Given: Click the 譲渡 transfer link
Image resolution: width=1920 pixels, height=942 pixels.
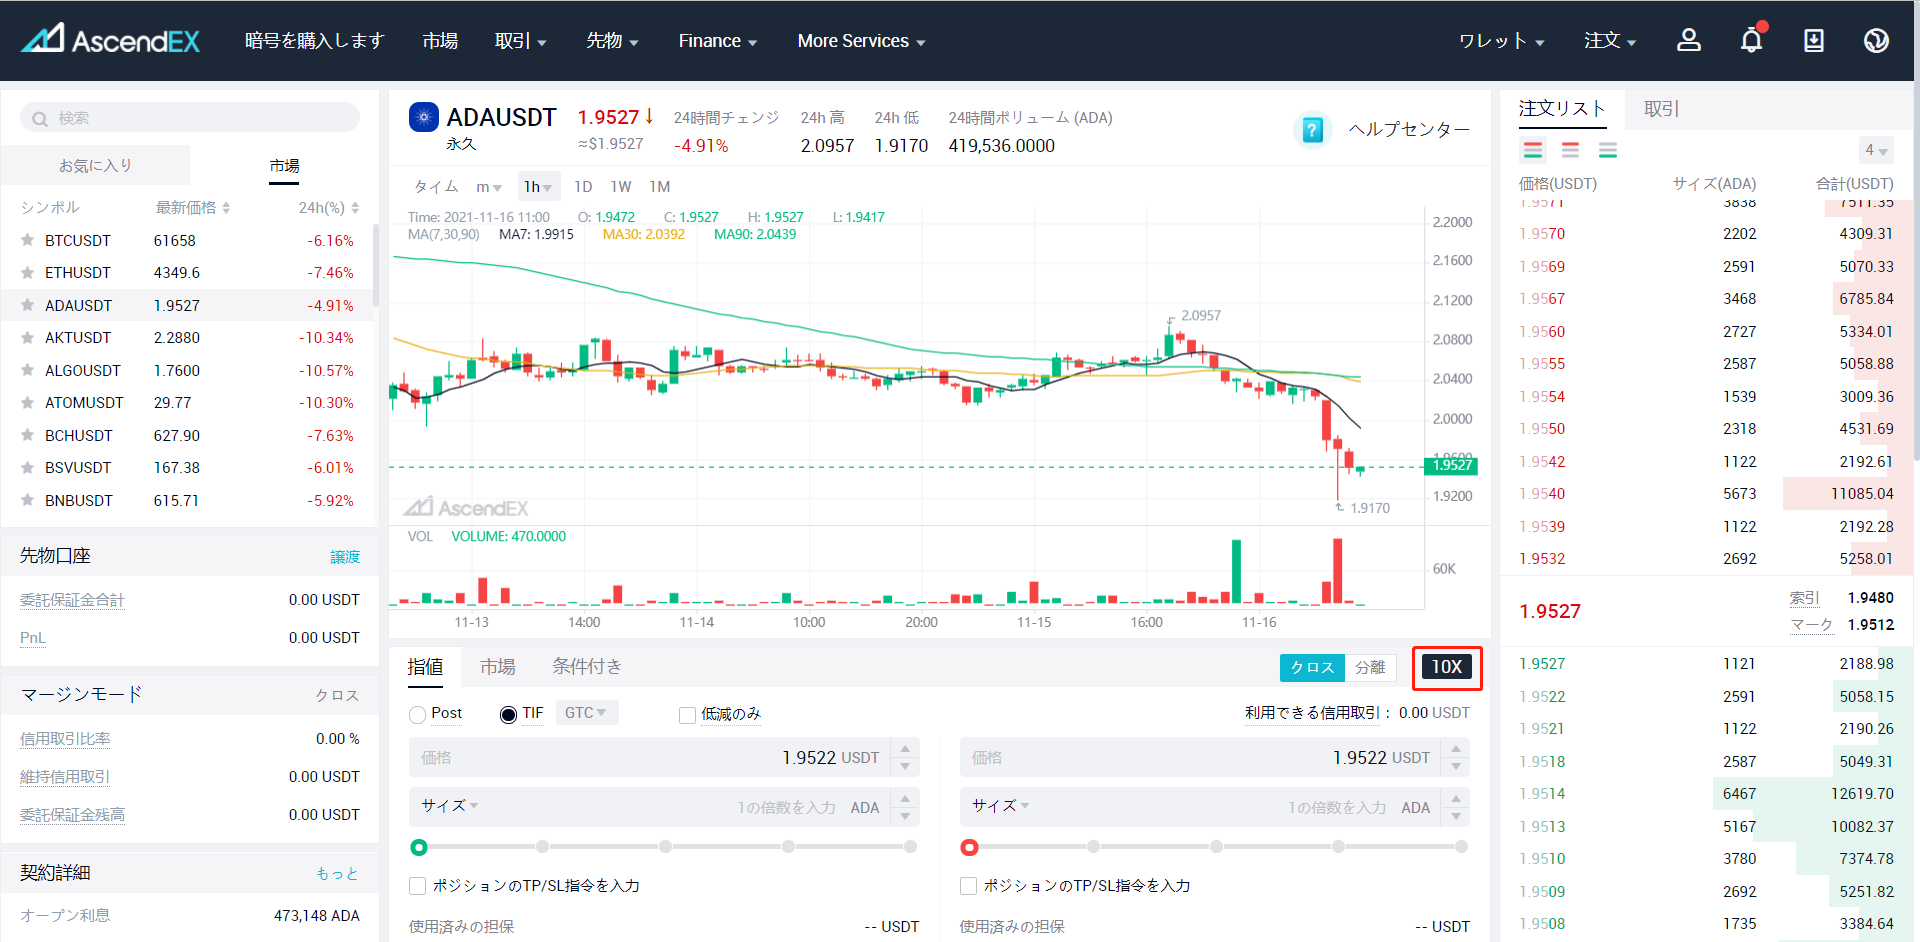Looking at the screenshot, I should 345,557.
